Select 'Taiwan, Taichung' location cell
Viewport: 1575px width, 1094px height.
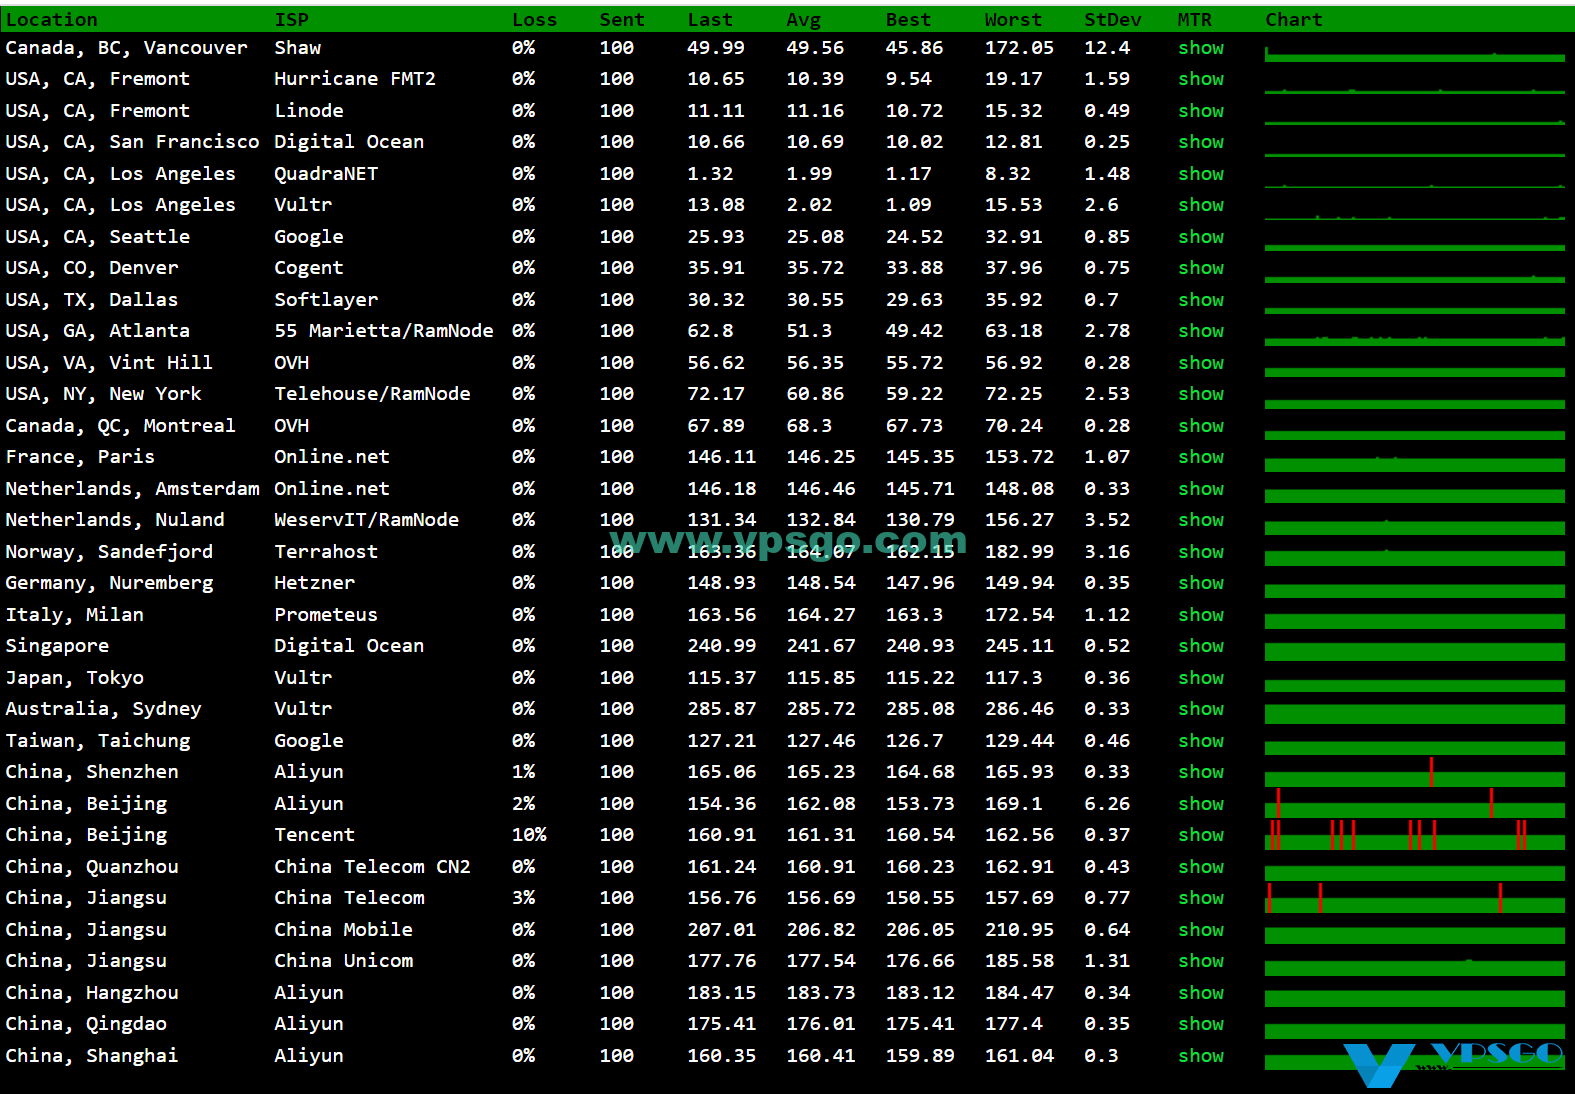tap(98, 741)
